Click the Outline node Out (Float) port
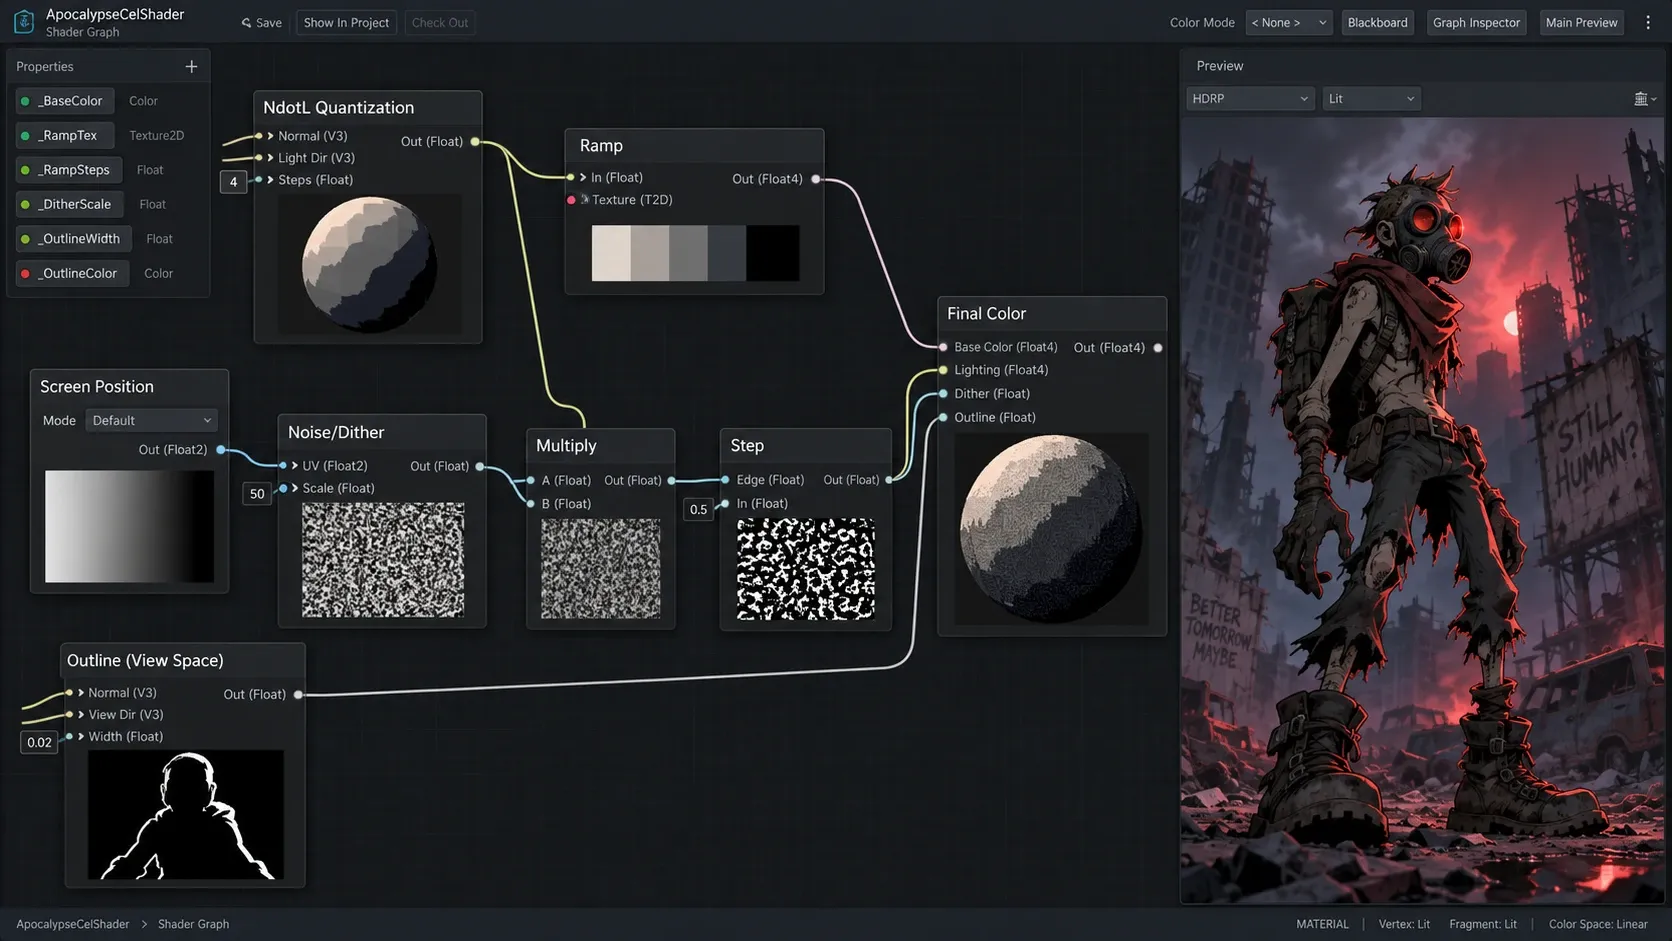Screen dimensions: 1672x941 point(298,694)
